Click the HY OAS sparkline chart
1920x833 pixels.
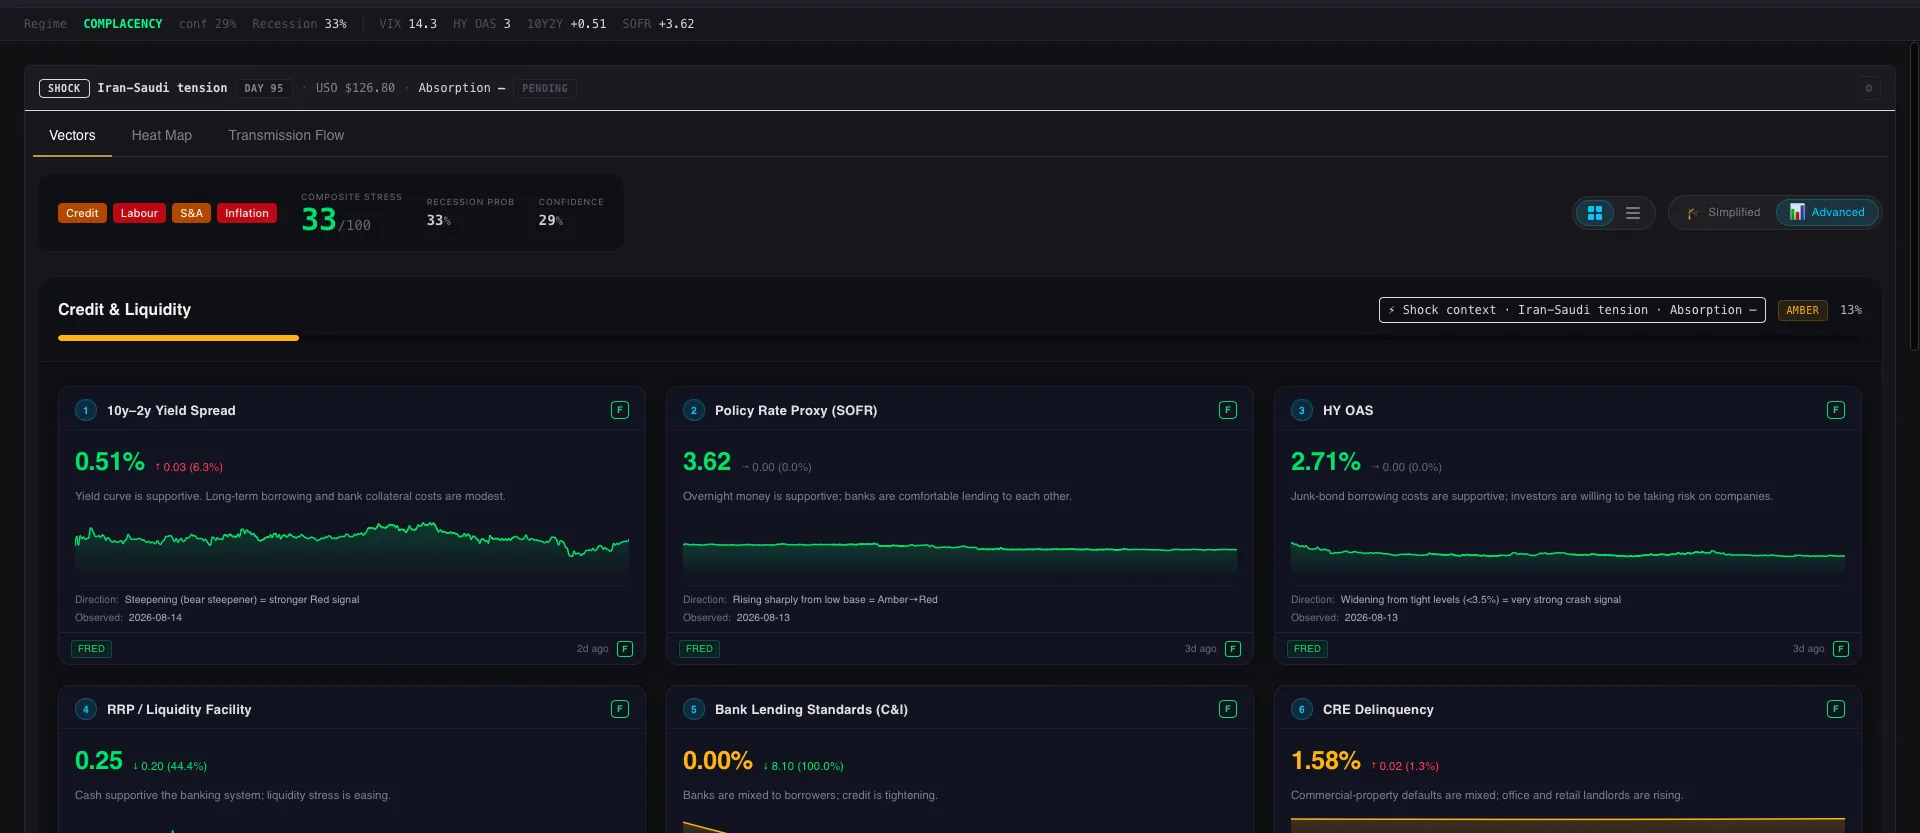click(x=1568, y=555)
